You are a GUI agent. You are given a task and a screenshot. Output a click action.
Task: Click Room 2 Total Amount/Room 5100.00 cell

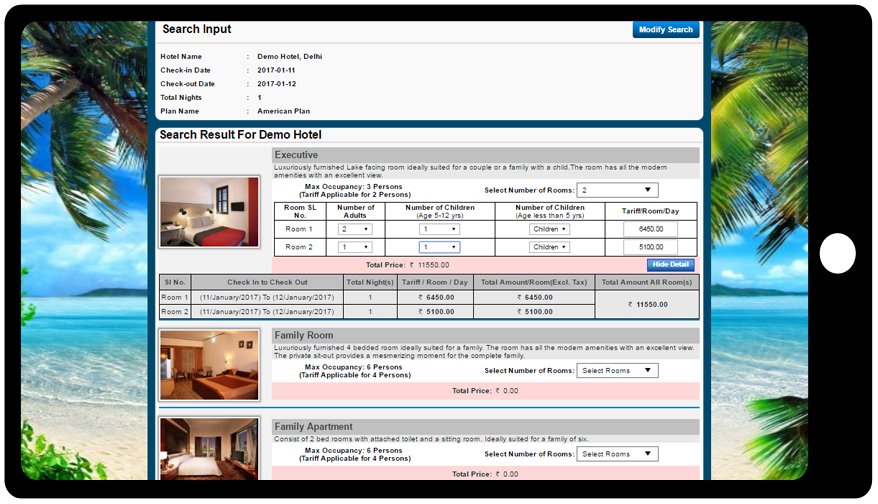pyautogui.click(x=534, y=312)
